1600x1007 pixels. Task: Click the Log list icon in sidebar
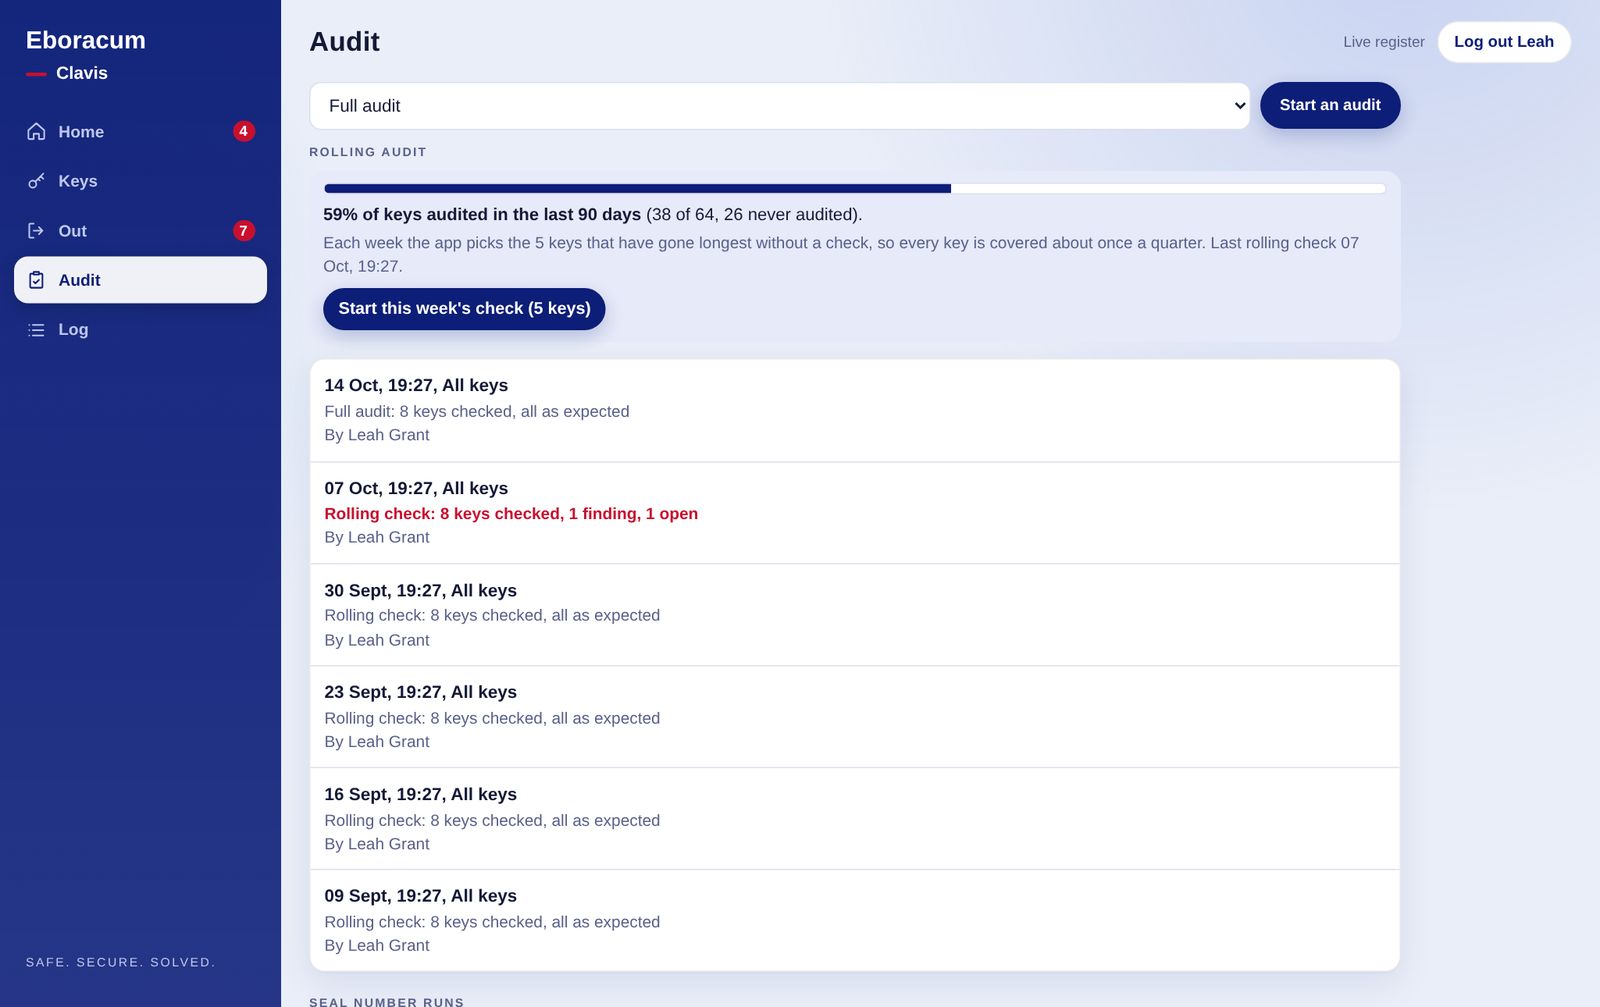tap(36, 330)
